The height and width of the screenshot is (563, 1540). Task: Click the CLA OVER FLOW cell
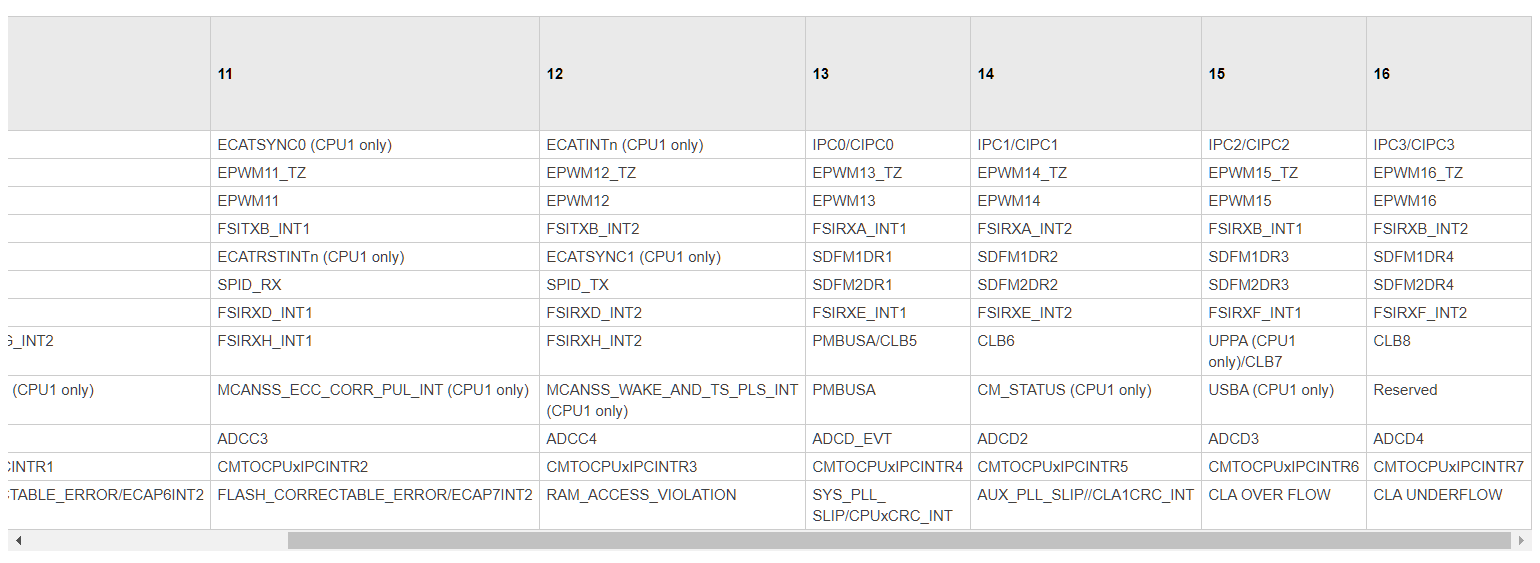pos(1284,505)
